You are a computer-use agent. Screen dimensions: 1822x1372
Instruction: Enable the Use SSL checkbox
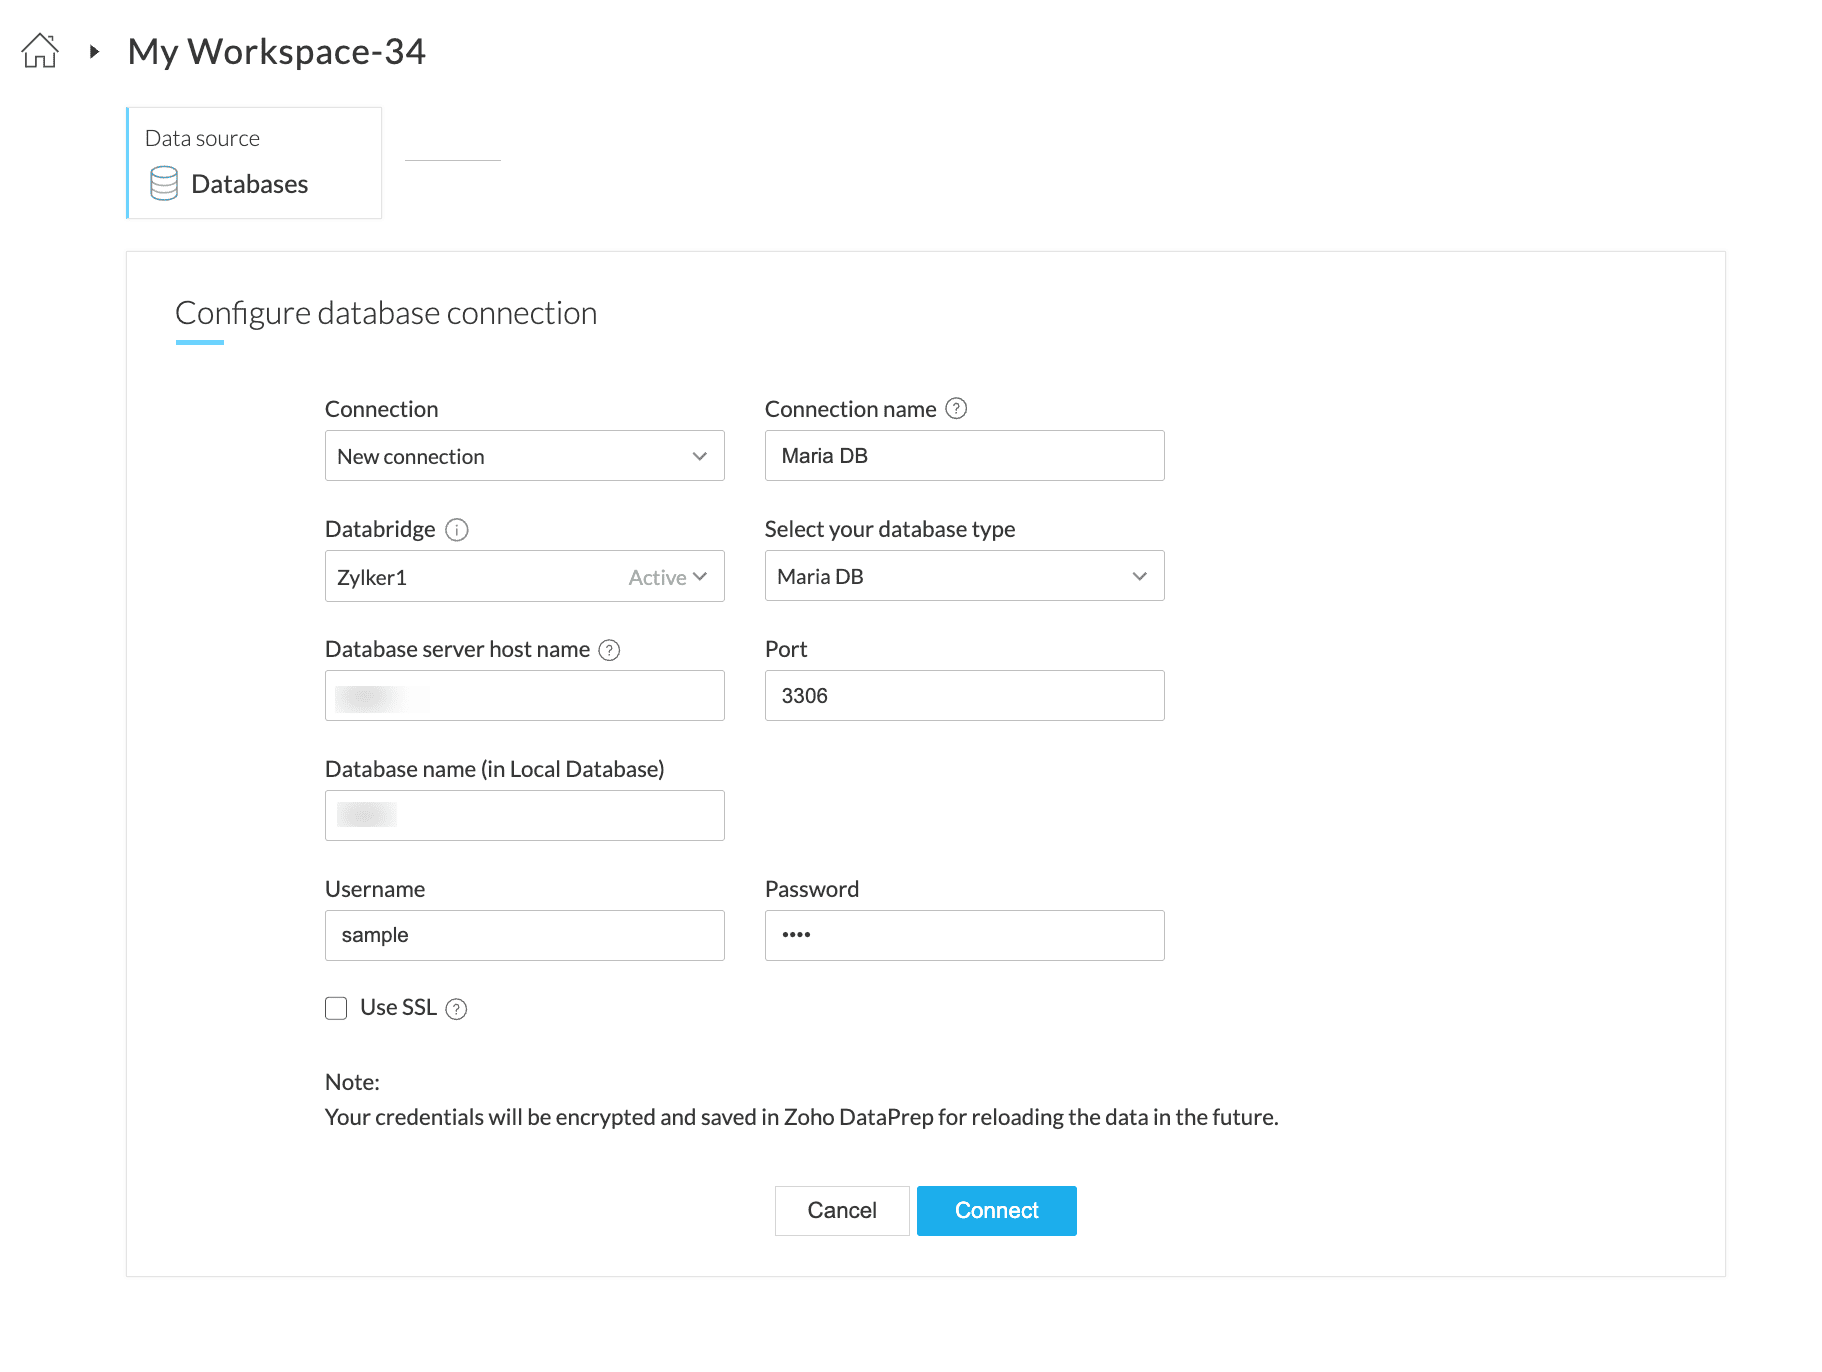(x=336, y=1008)
